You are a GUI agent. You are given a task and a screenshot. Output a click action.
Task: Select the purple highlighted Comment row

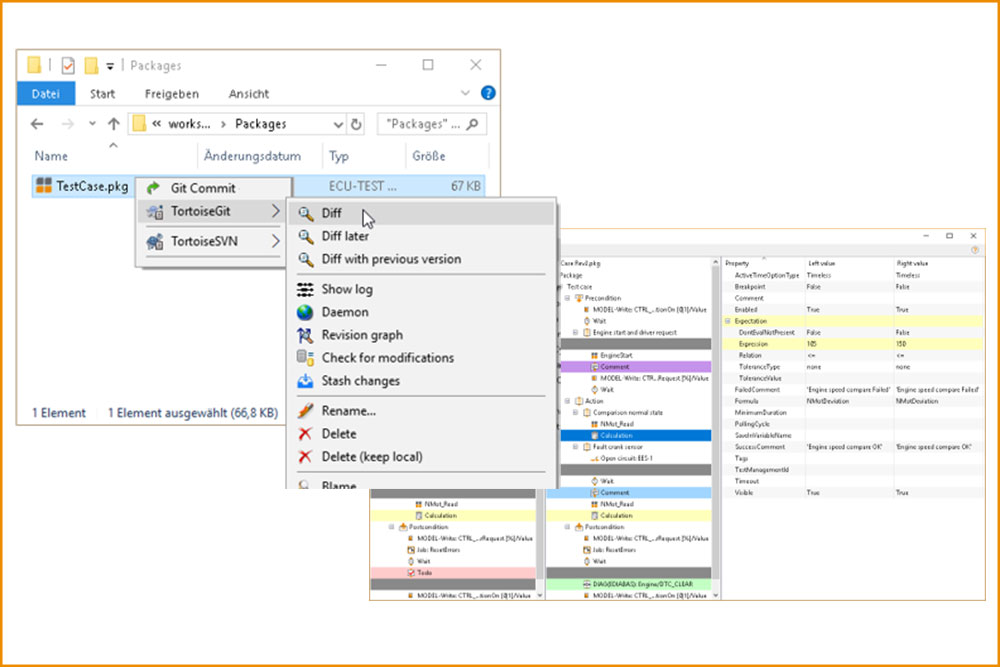[x=614, y=367]
